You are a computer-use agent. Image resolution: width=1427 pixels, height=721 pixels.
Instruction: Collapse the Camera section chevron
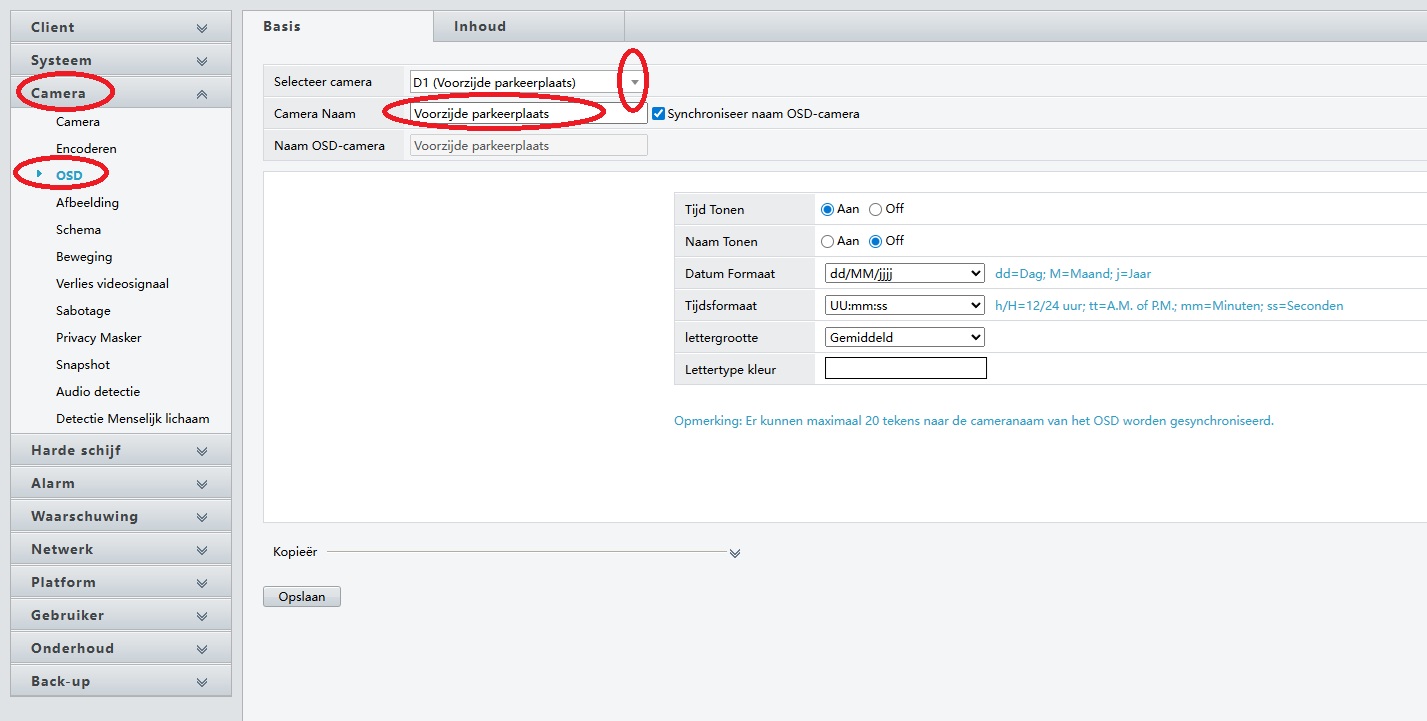pyautogui.click(x=202, y=94)
